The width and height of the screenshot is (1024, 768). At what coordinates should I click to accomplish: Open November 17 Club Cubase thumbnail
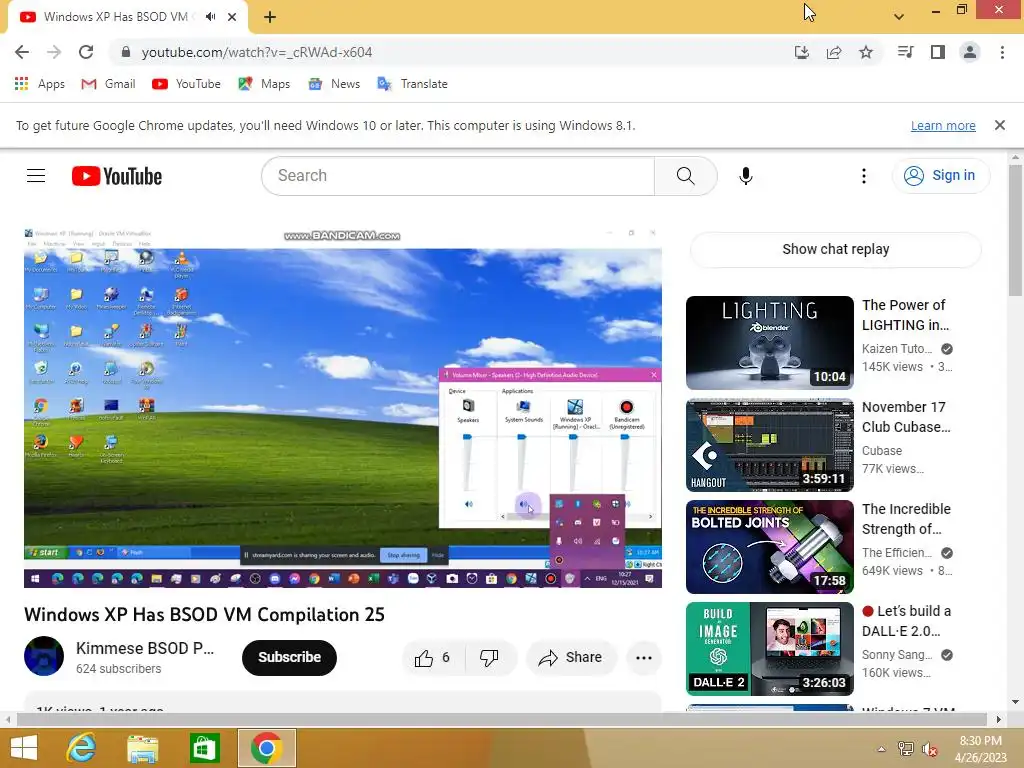[x=769, y=445]
